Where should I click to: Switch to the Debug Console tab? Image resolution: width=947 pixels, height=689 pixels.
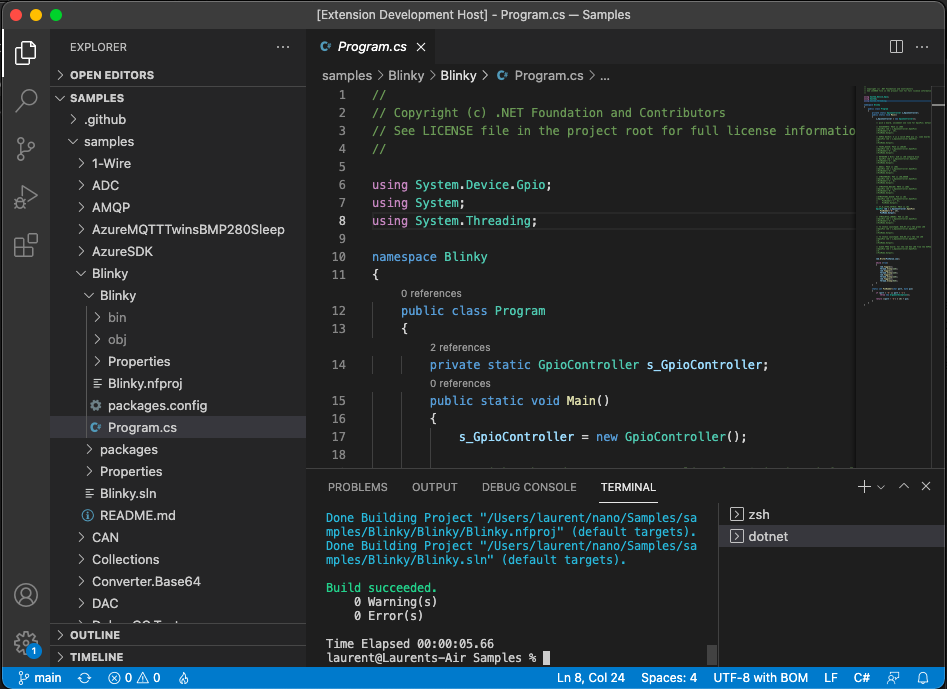[x=529, y=487]
